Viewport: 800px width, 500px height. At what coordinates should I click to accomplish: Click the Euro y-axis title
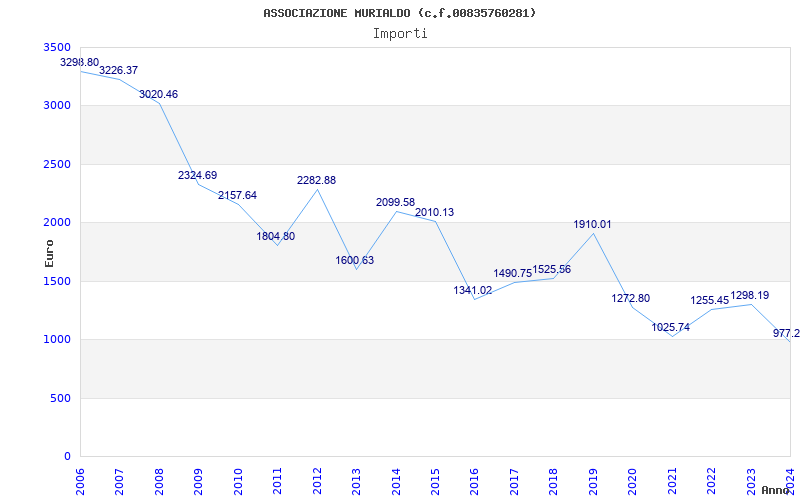[x=49, y=254]
